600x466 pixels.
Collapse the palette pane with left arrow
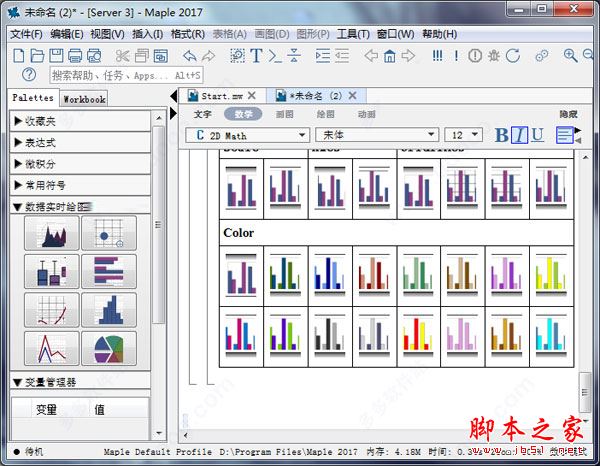pyautogui.click(x=173, y=96)
